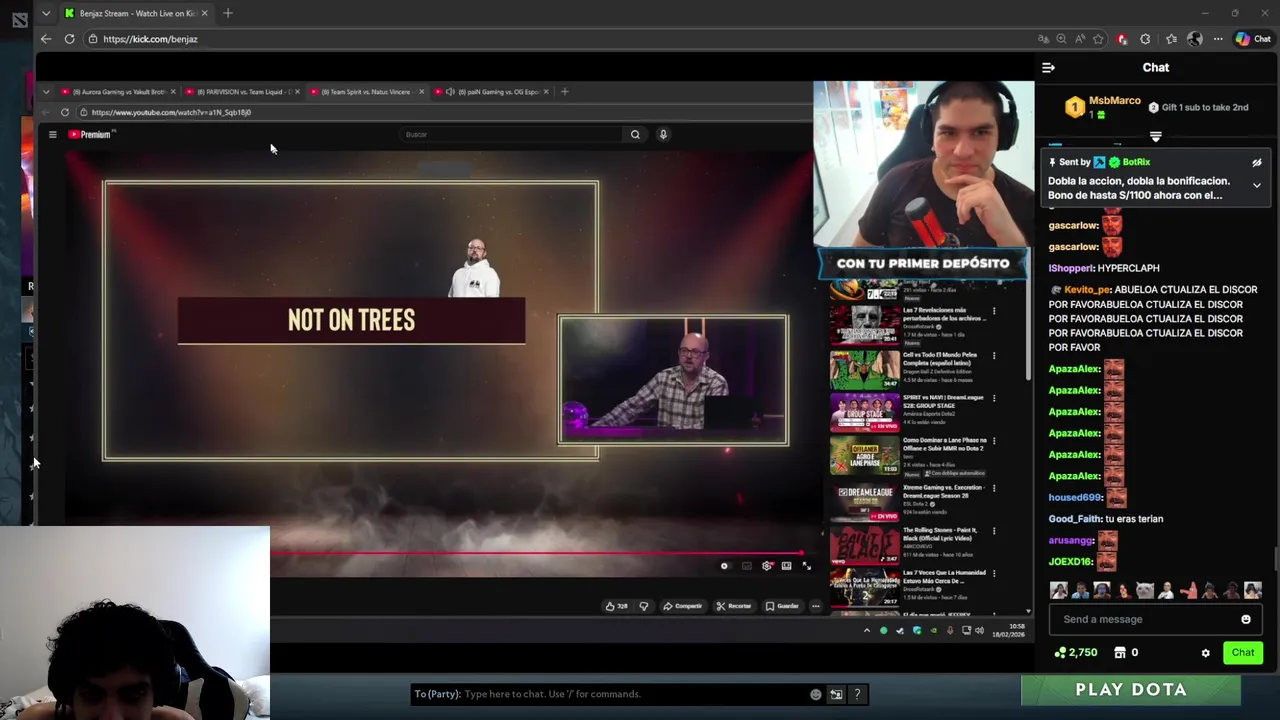Switch to paiN Gaming vs OG tab
Viewport: 1280px width, 720px height.
tap(490, 92)
